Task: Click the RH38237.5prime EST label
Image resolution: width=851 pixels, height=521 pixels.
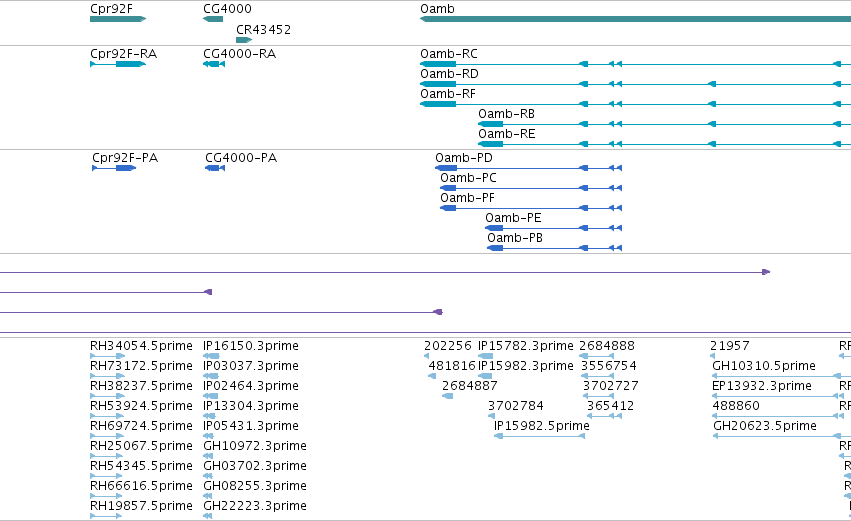Action: click(x=141, y=386)
